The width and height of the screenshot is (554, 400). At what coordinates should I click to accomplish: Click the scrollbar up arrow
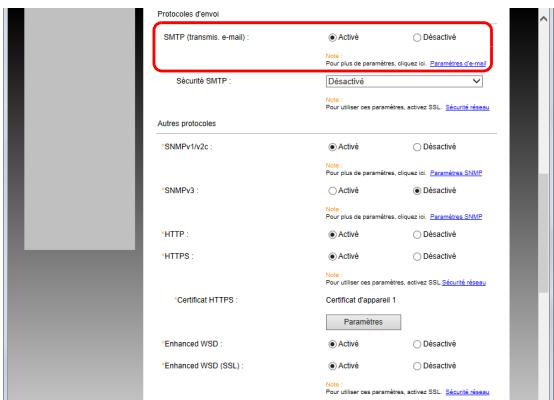(543, 19)
